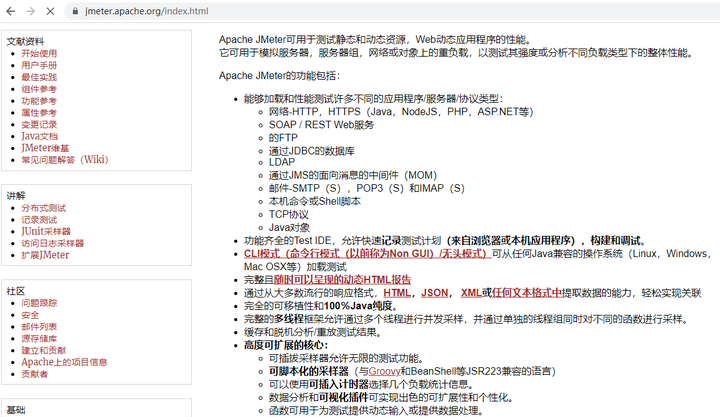Click the 社区 section heading
This screenshot has height=417, width=720.
(16, 291)
